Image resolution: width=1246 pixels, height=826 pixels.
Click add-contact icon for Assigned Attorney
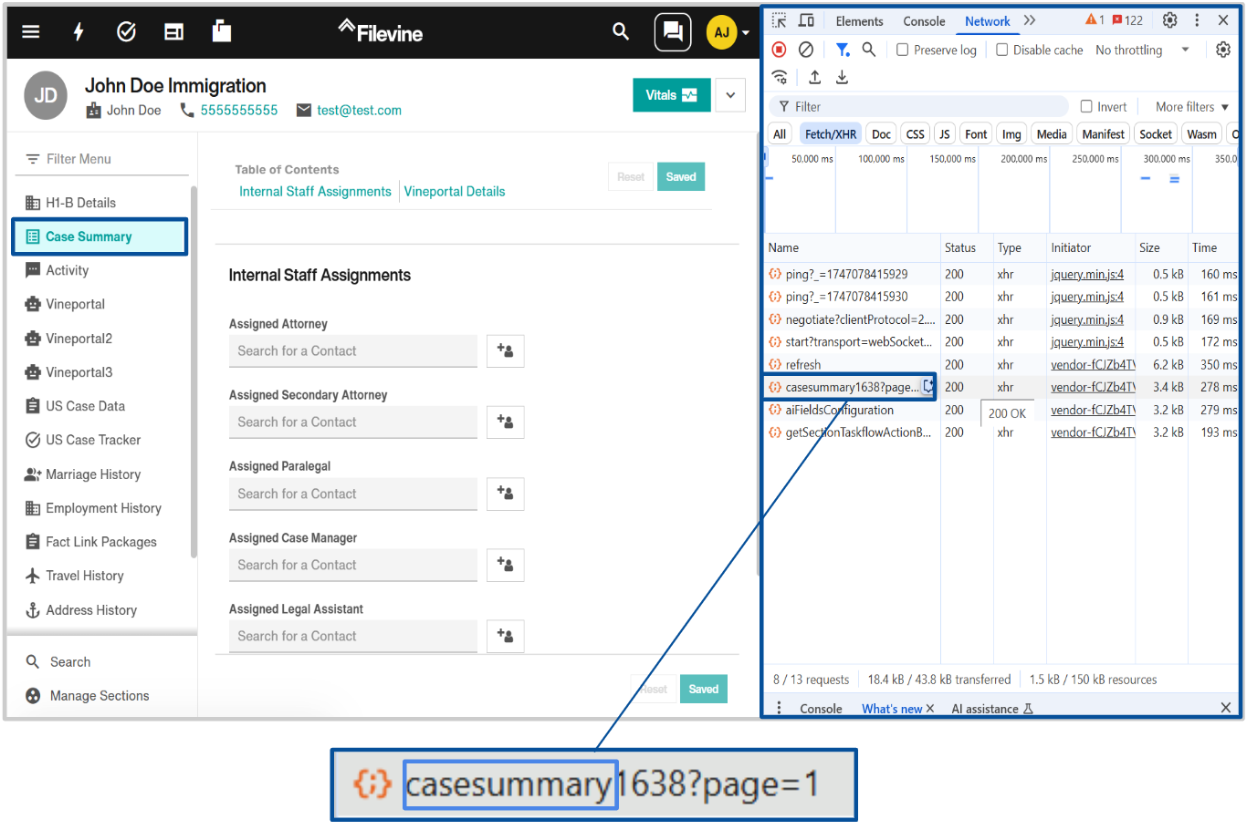pos(505,351)
